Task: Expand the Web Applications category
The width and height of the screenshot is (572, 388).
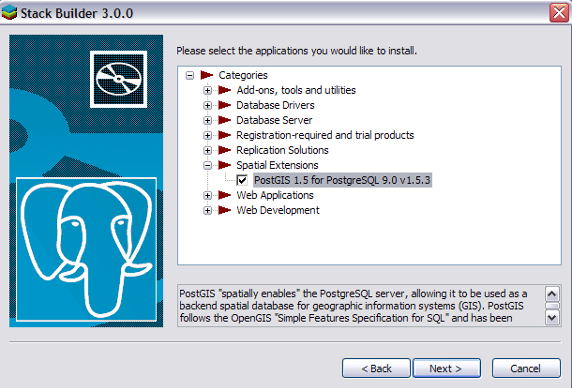Action: click(208, 195)
